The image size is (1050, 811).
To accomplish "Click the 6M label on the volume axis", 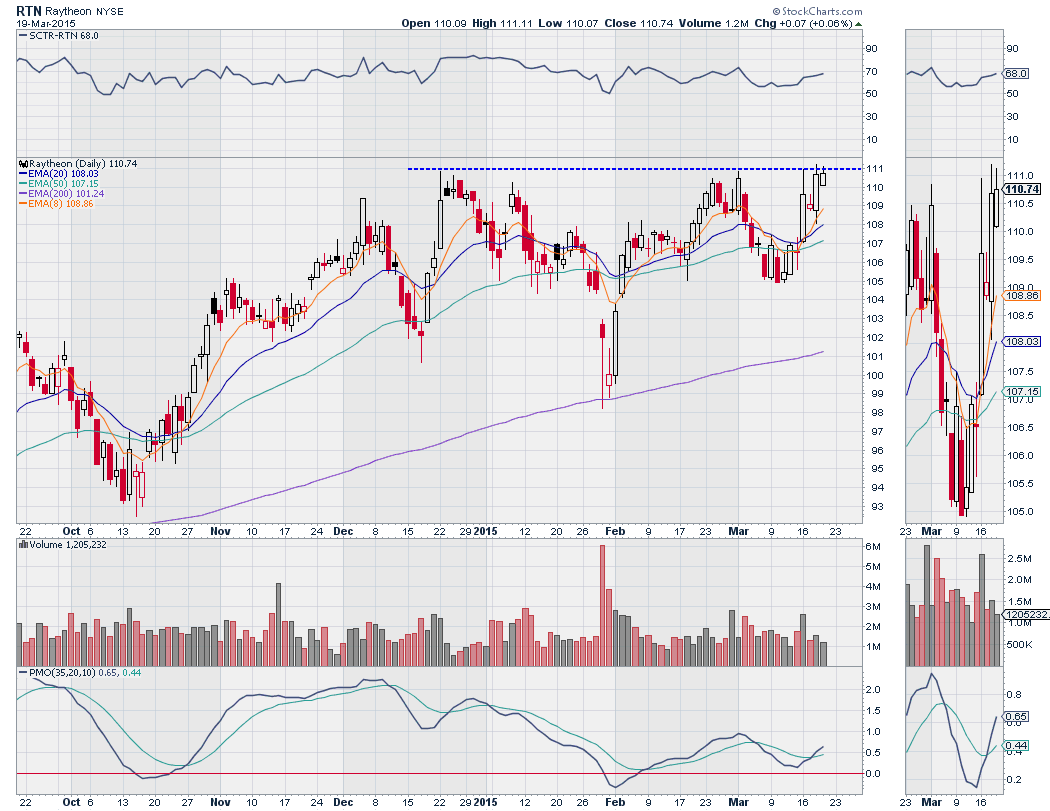I will point(873,546).
